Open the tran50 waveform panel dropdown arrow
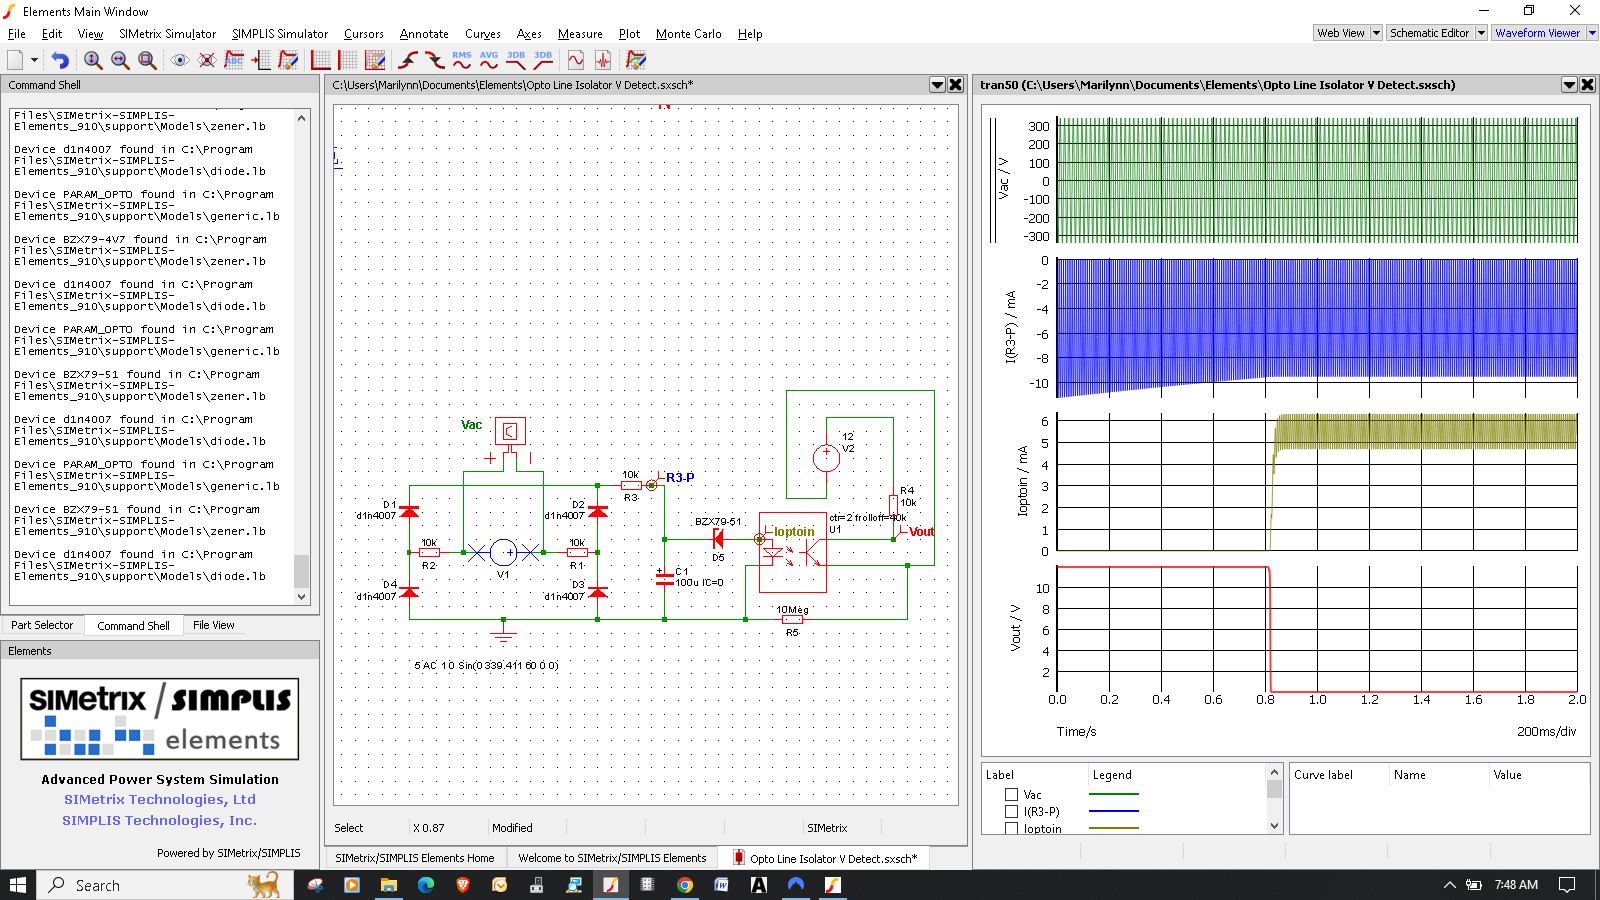The width and height of the screenshot is (1600, 900). pyautogui.click(x=1569, y=85)
